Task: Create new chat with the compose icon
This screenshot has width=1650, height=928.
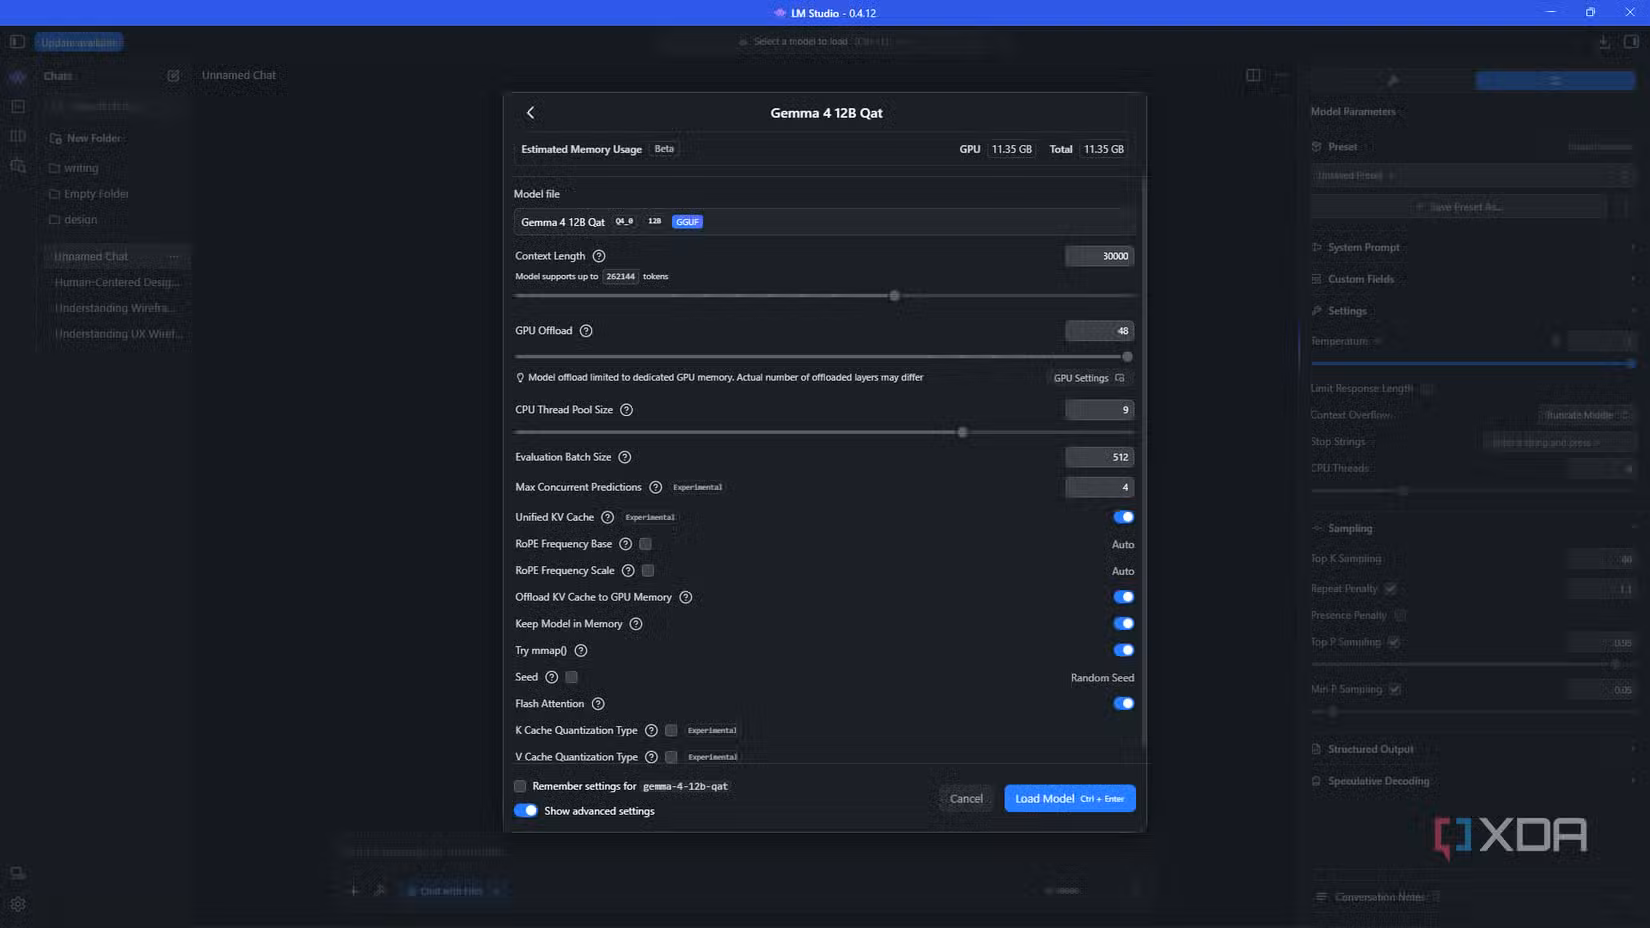Action: (173, 76)
